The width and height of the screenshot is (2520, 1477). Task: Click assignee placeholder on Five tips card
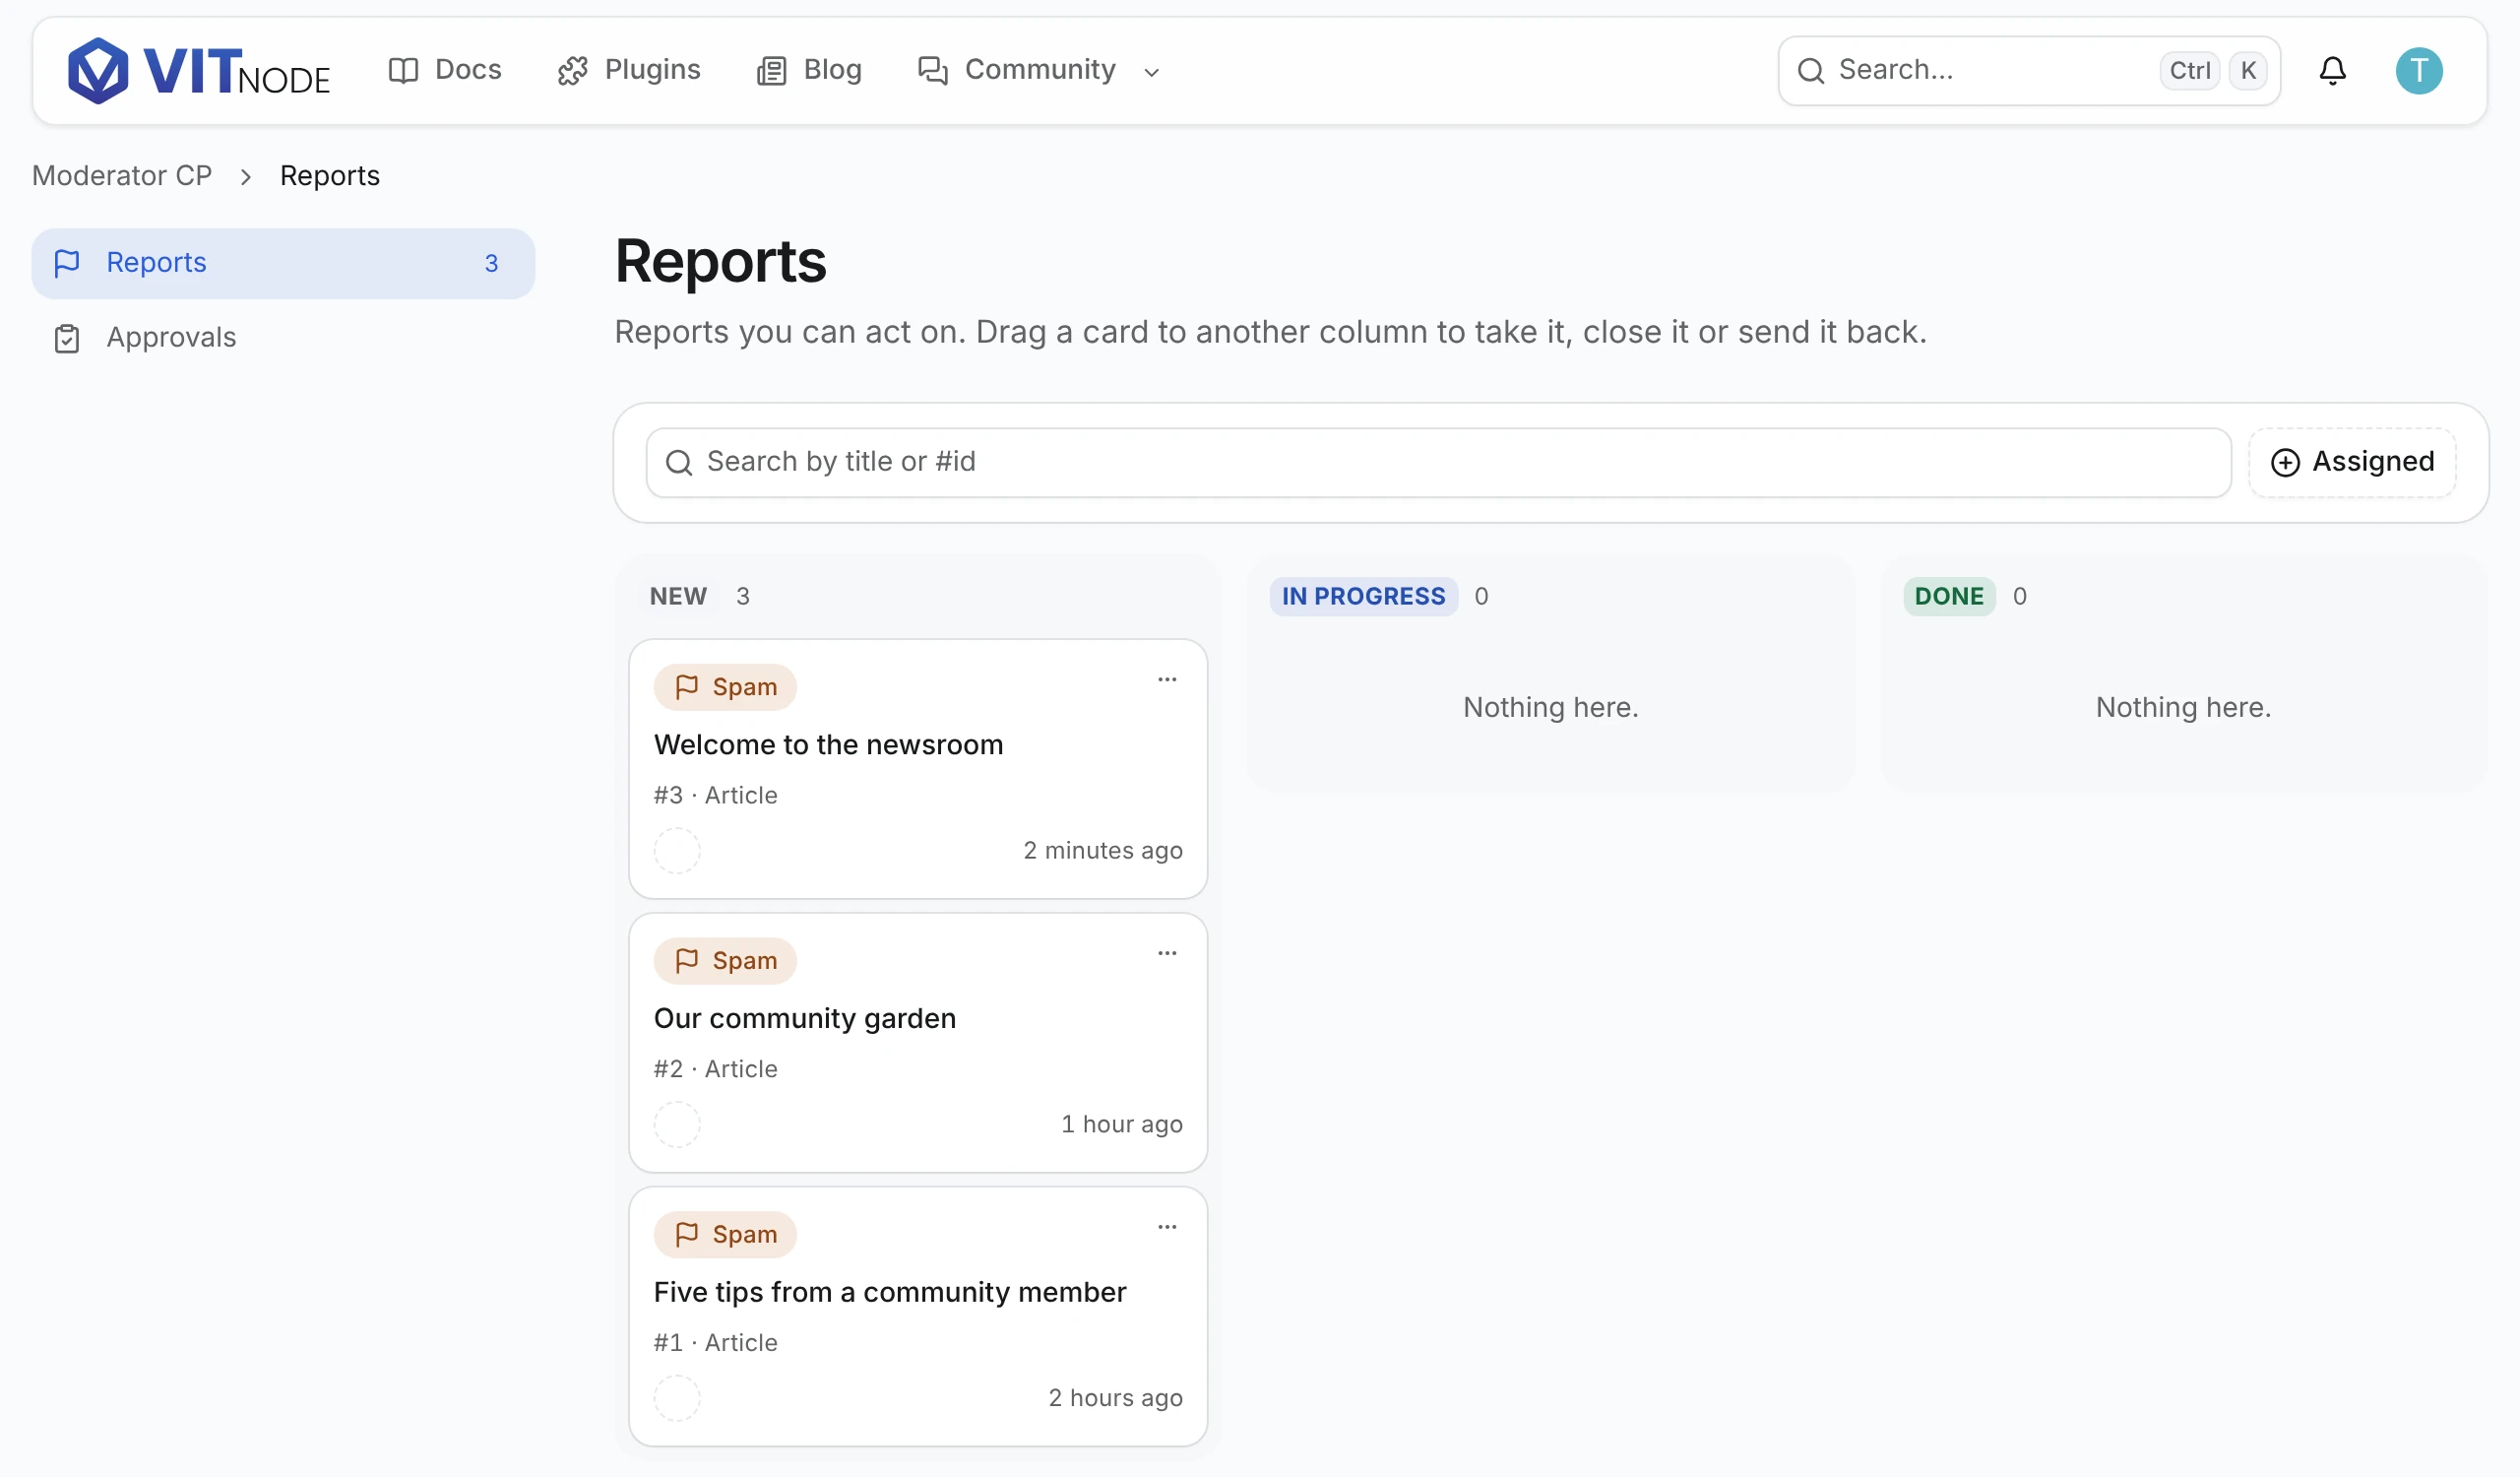pos(677,1399)
